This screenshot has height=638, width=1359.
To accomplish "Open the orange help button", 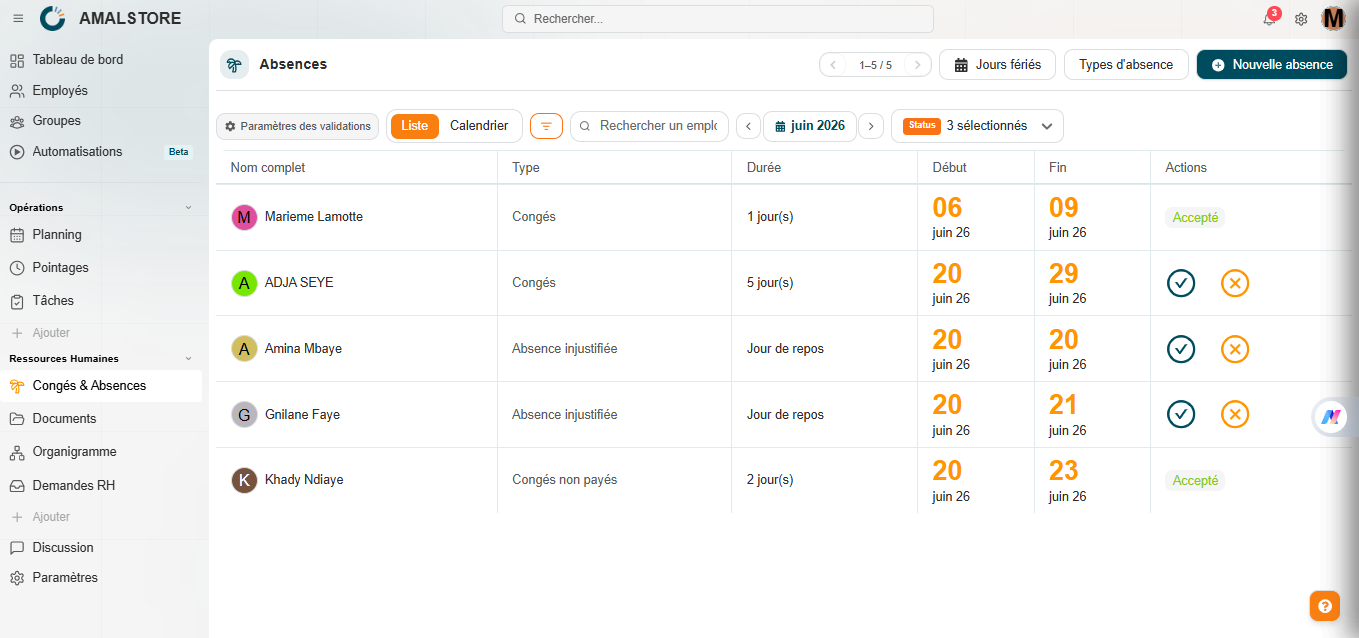I will (1324, 606).
